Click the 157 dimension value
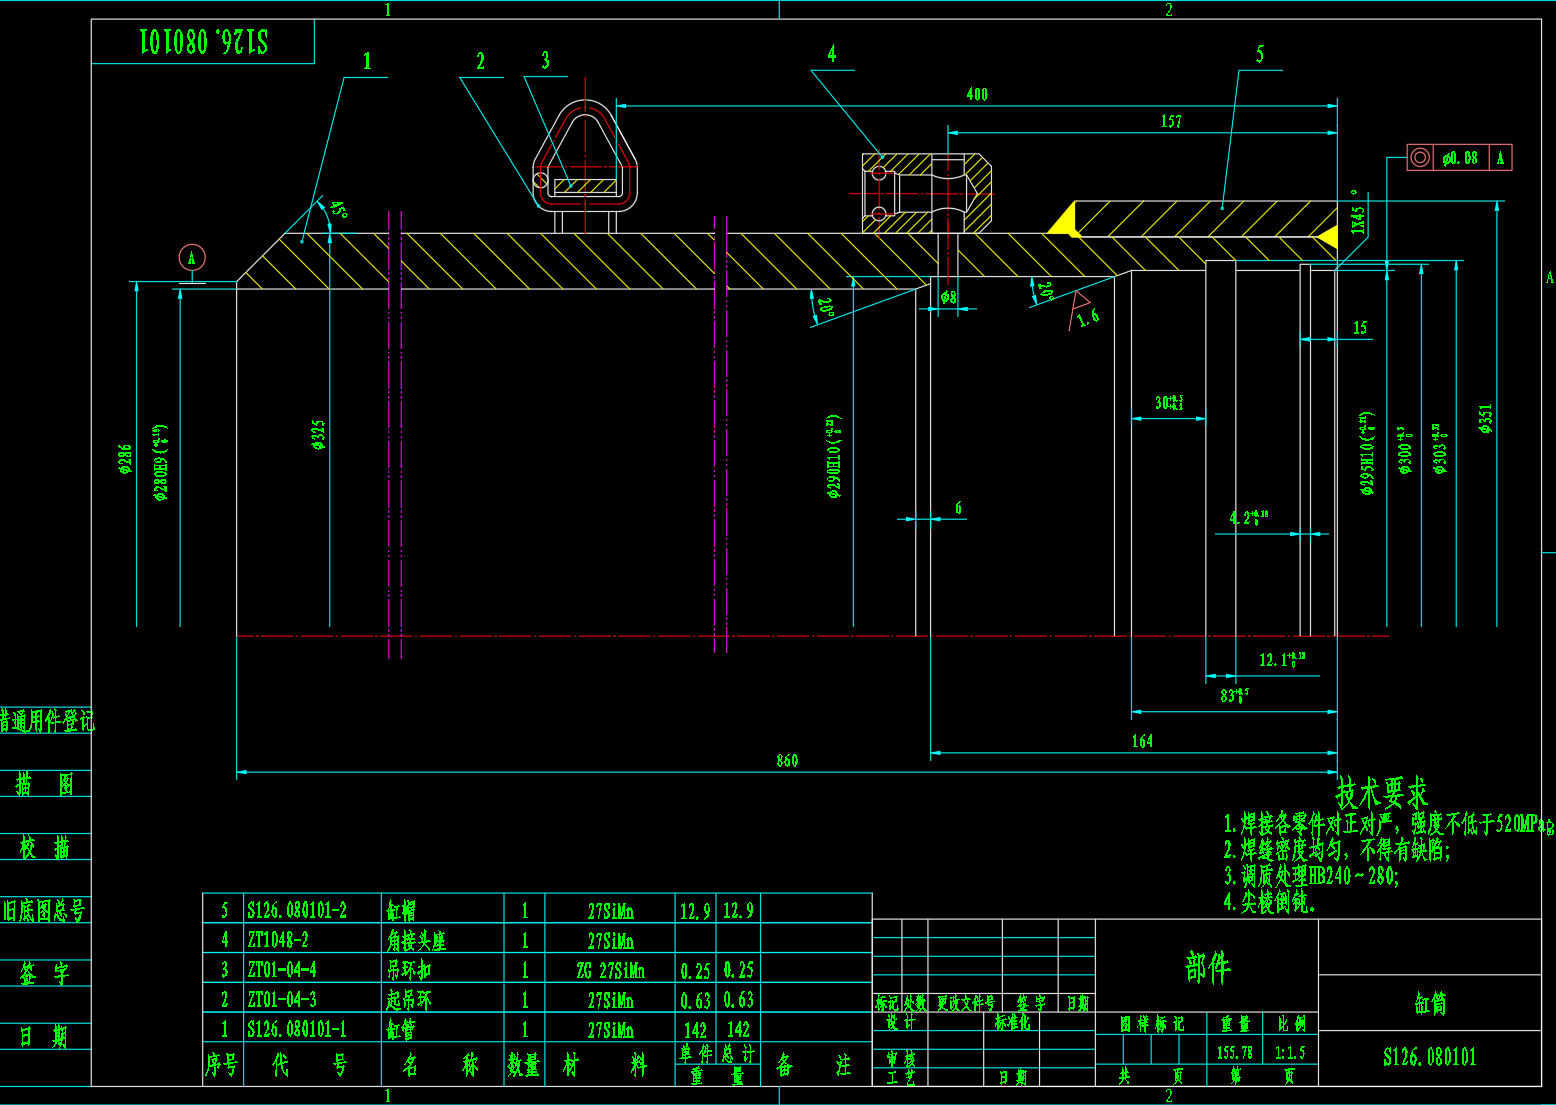 (1171, 121)
